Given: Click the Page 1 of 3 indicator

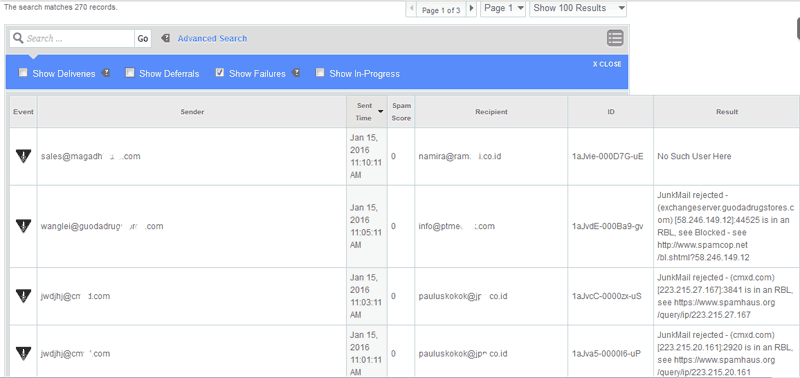Looking at the screenshot, I should [x=441, y=10].
